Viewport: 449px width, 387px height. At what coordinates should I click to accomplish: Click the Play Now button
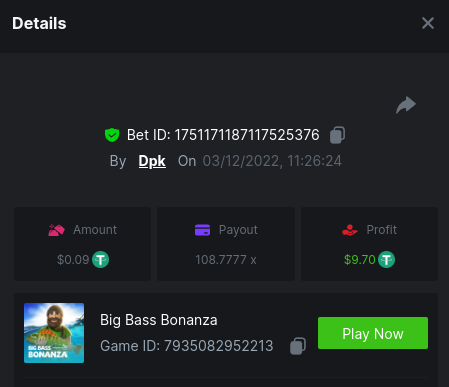pyautogui.click(x=373, y=333)
